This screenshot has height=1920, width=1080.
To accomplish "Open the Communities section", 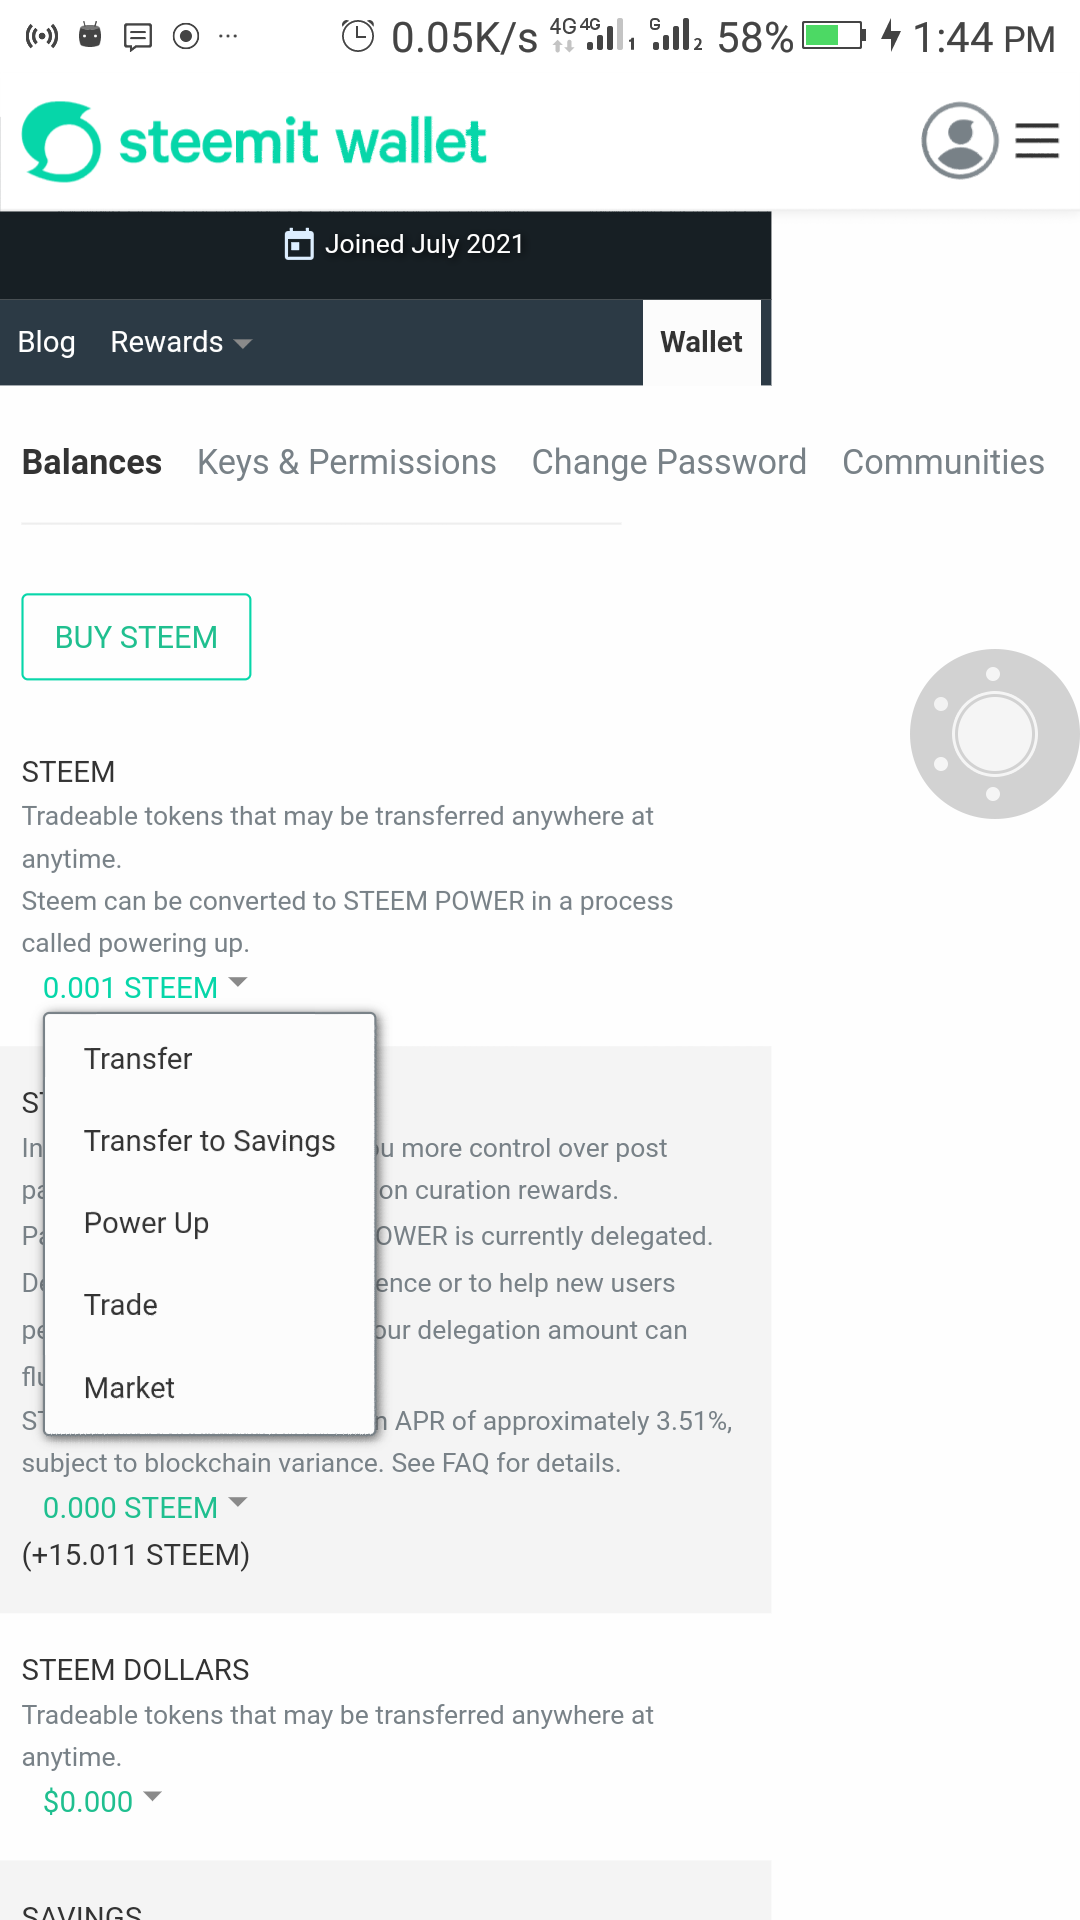I will coord(942,462).
